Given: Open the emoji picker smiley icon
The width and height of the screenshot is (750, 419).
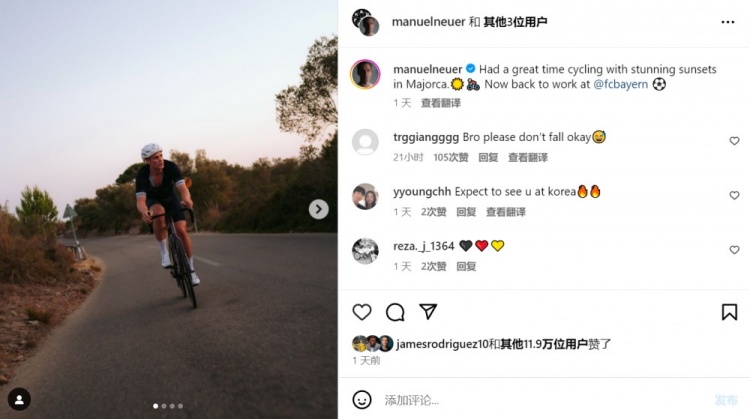Looking at the screenshot, I should 362,400.
